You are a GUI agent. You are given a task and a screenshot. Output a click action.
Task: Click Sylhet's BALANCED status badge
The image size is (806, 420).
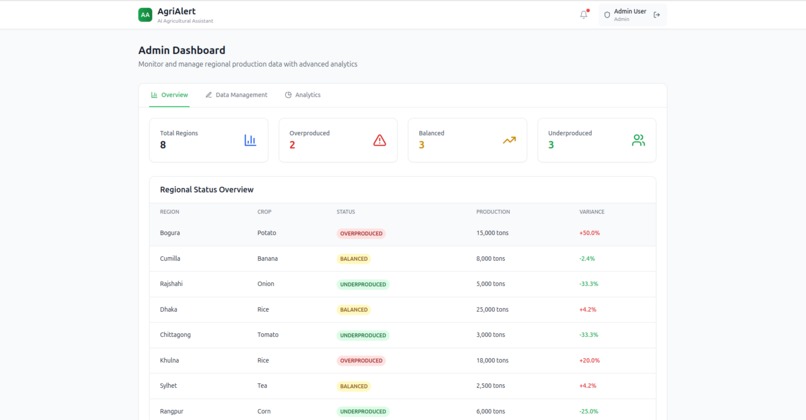click(354, 386)
